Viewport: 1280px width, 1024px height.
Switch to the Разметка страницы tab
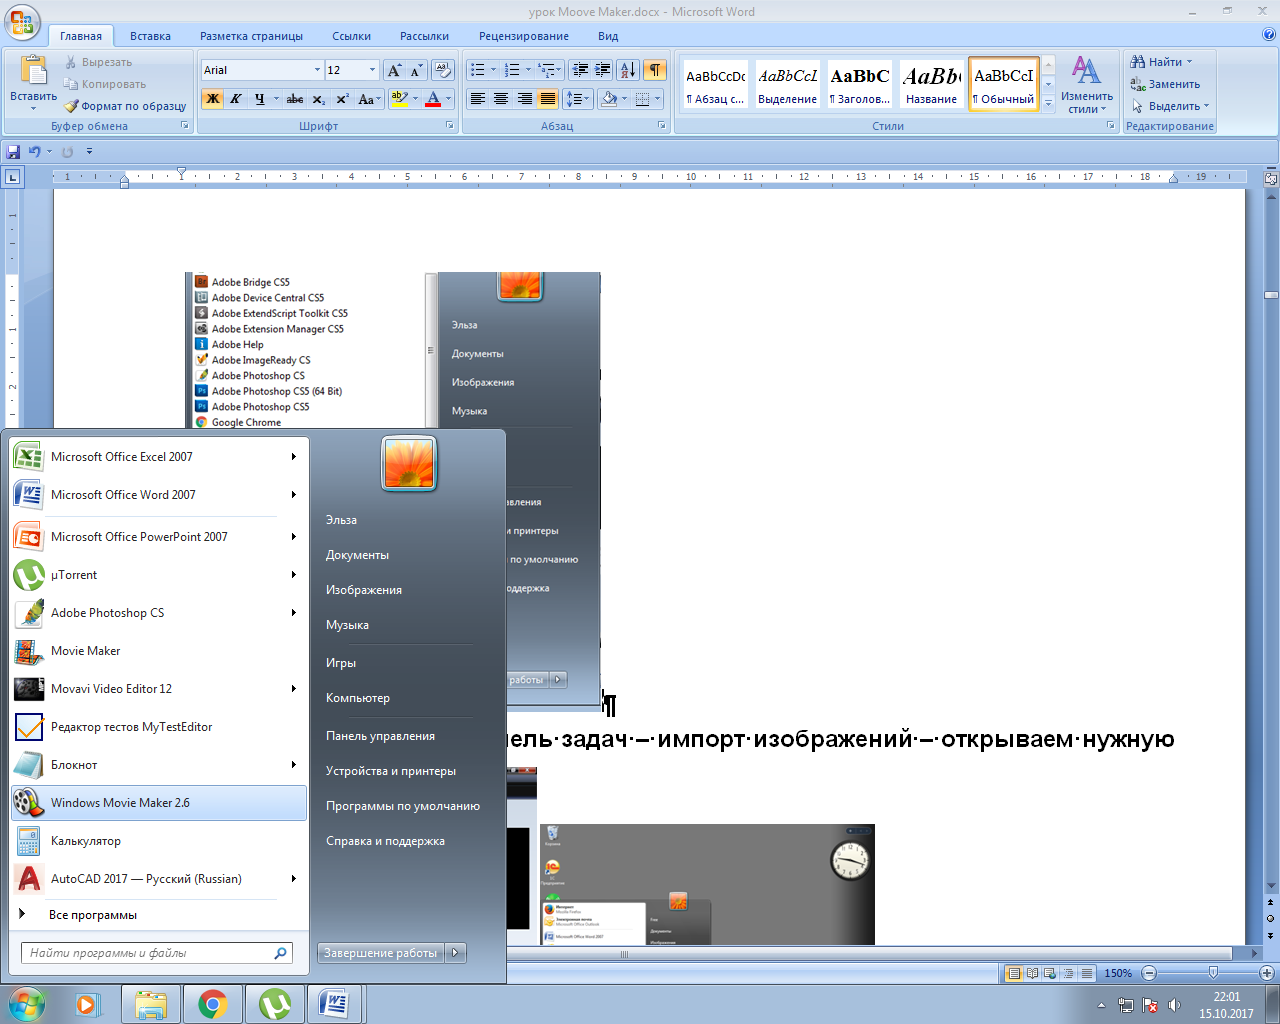click(251, 36)
